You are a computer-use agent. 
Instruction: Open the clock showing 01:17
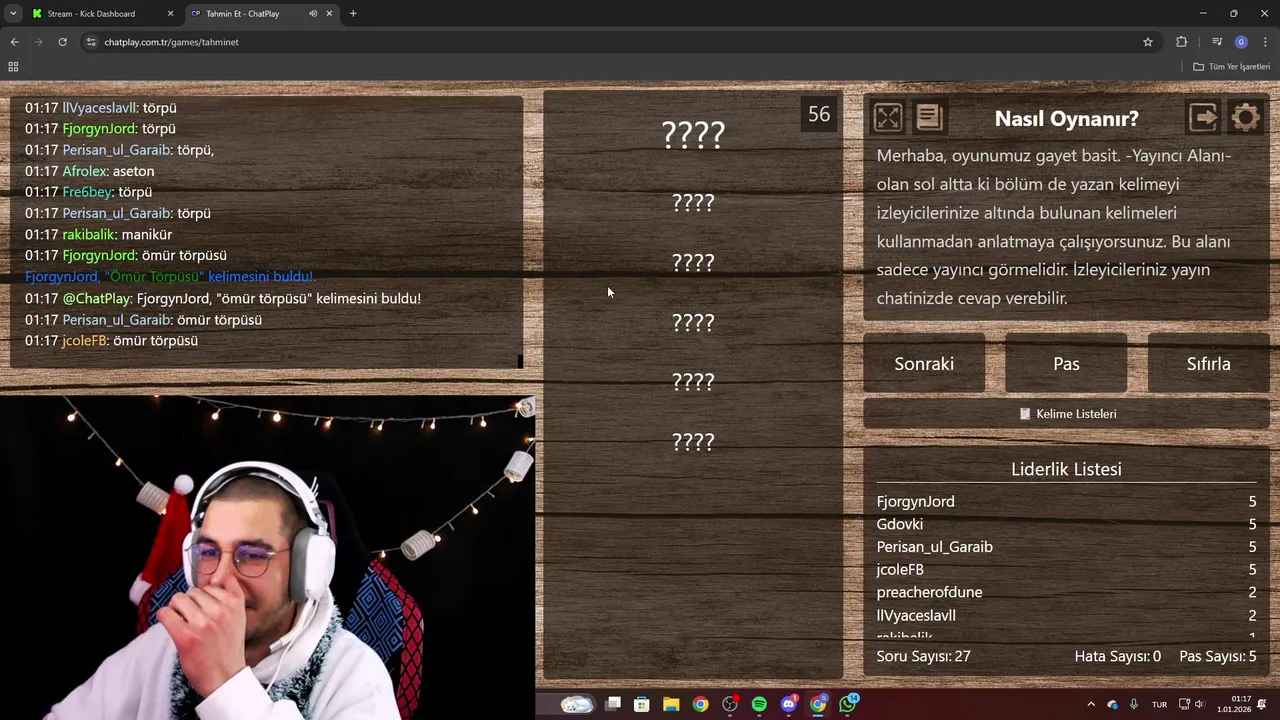pyautogui.click(x=1232, y=704)
